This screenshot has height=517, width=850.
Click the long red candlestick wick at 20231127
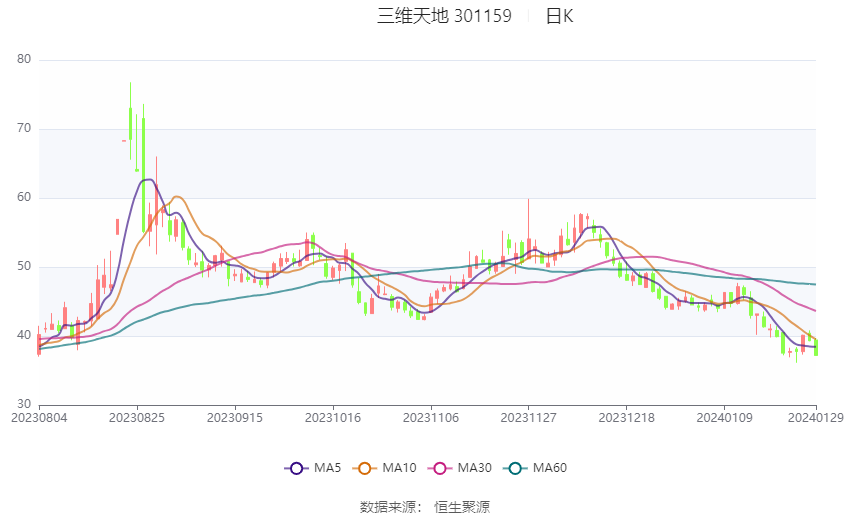529,230
